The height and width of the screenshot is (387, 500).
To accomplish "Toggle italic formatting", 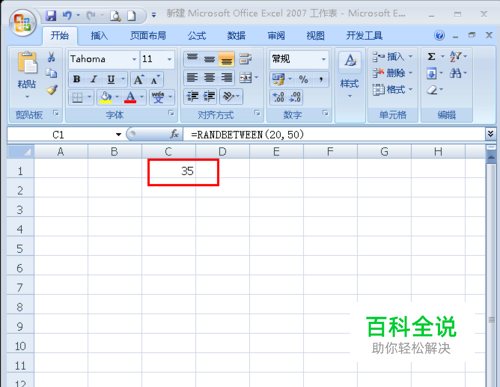I will (x=94, y=79).
